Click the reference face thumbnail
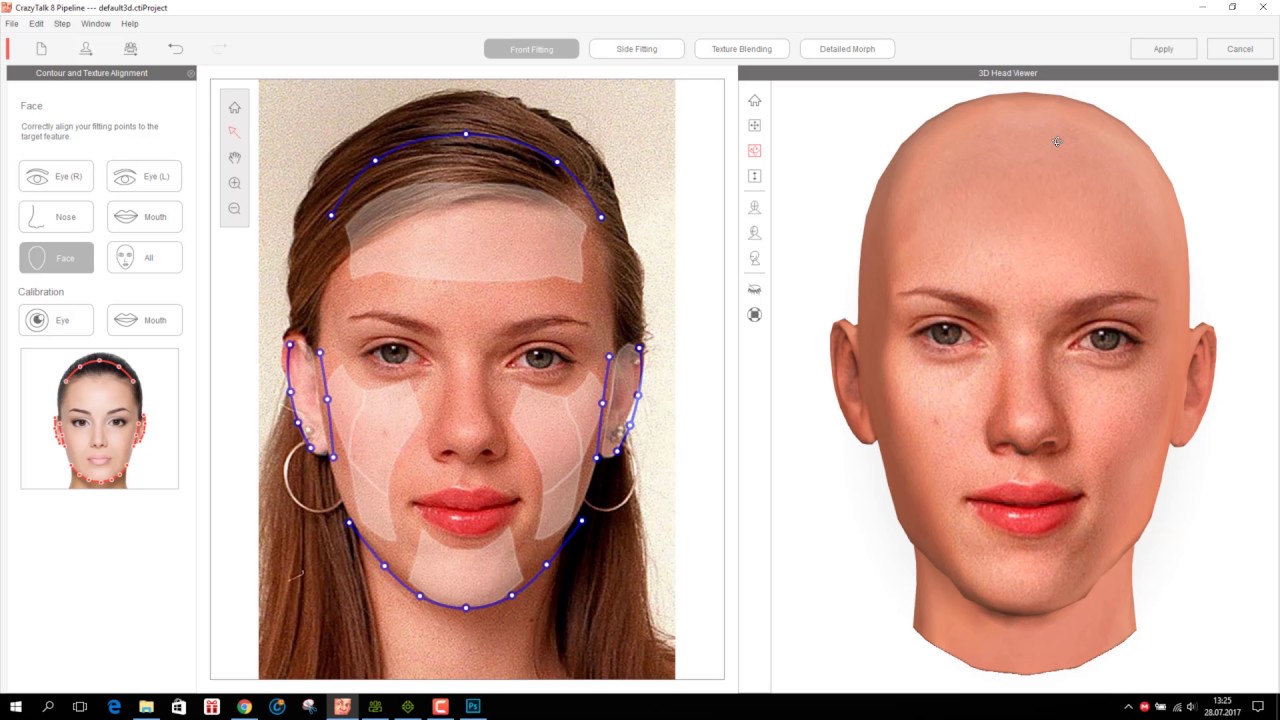This screenshot has height=720, width=1280. point(99,418)
